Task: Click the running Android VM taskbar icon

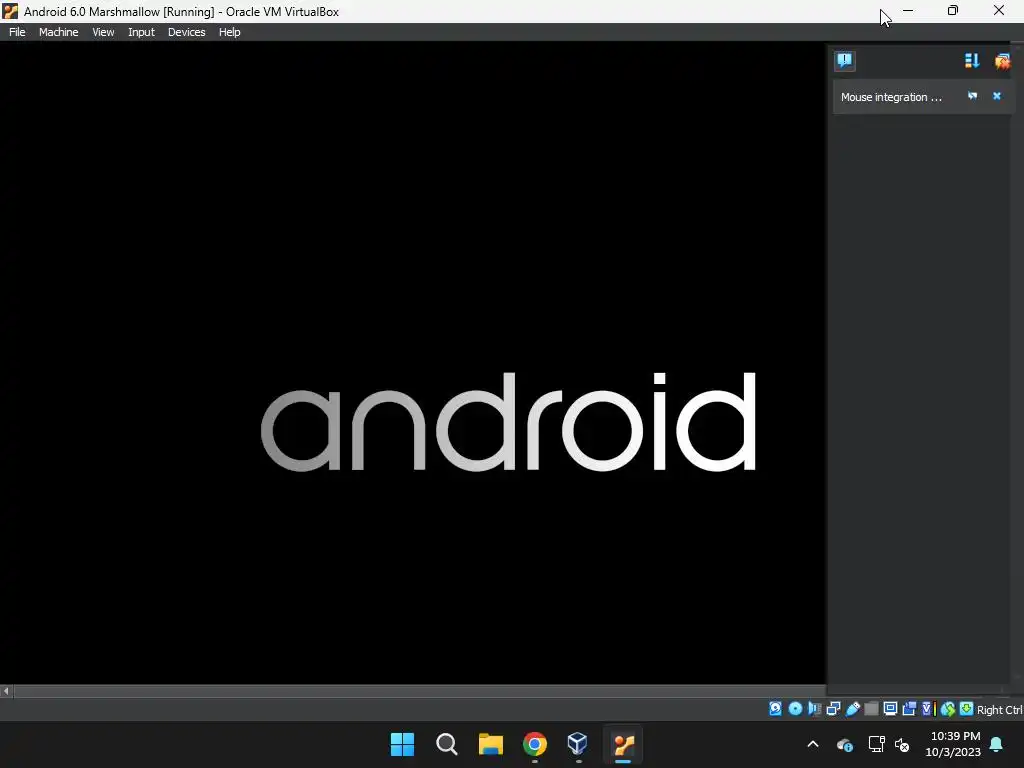Action: pyautogui.click(x=623, y=744)
